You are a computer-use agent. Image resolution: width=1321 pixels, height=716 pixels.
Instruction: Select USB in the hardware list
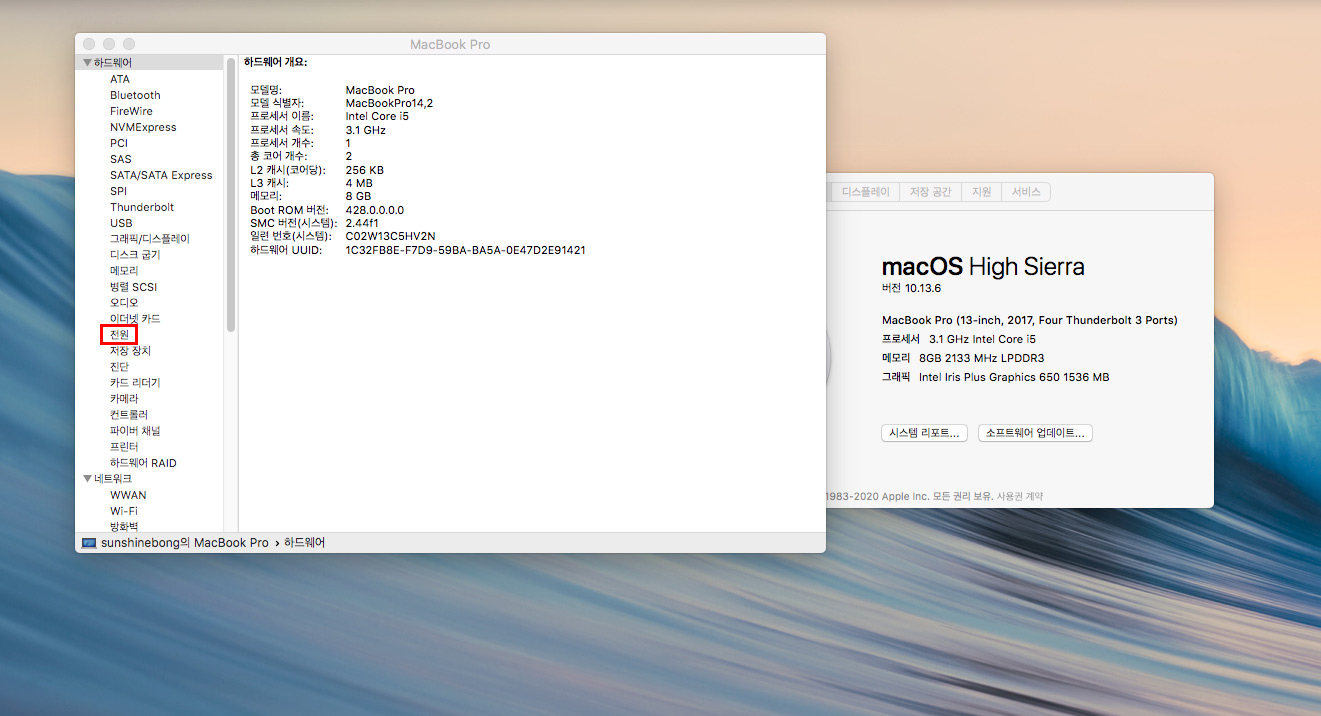(121, 223)
